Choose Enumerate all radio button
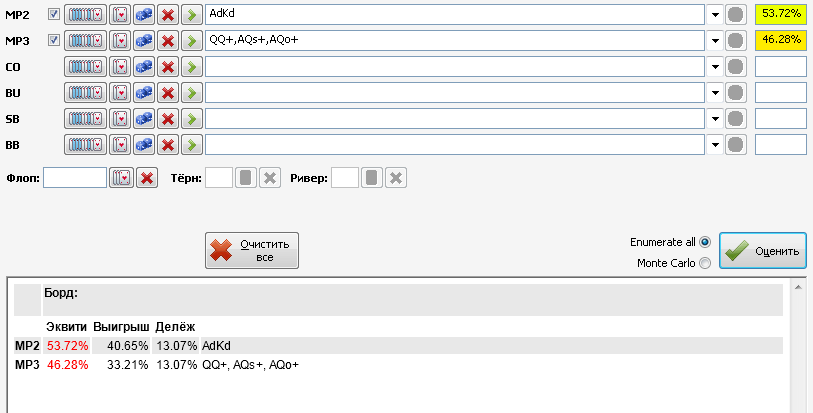The image size is (813, 413). (x=705, y=242)
